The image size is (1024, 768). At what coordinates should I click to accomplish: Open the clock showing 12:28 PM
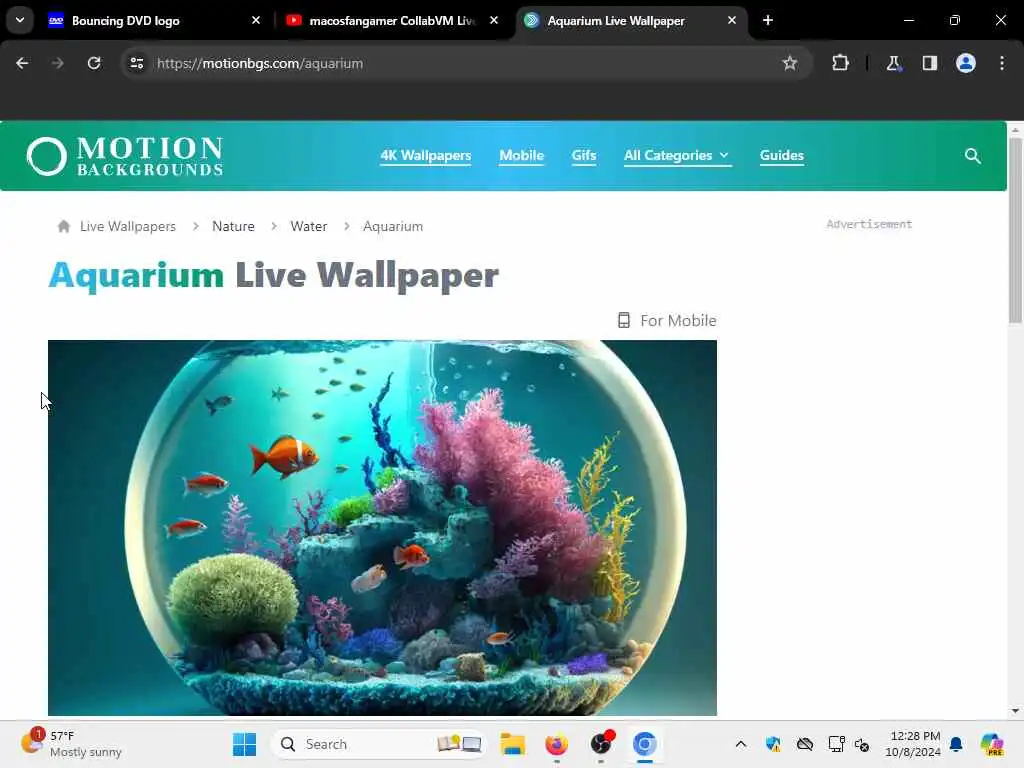click(x=913, y=744)
